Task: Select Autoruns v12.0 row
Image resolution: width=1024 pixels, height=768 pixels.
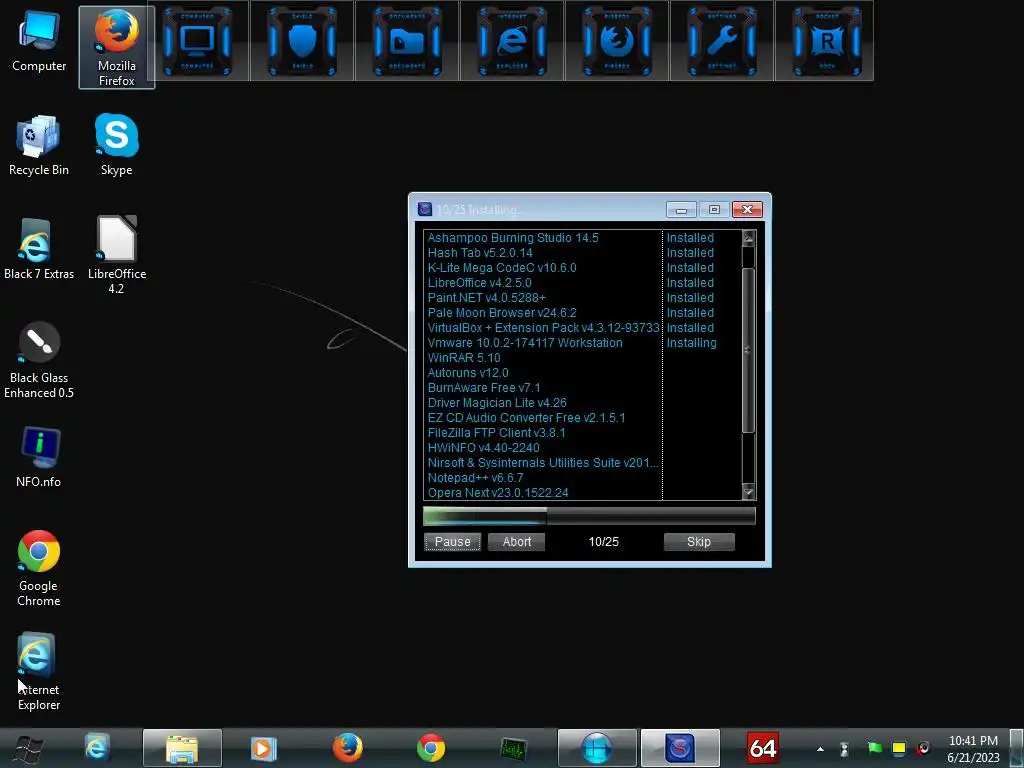Action: tap(468, 373)
